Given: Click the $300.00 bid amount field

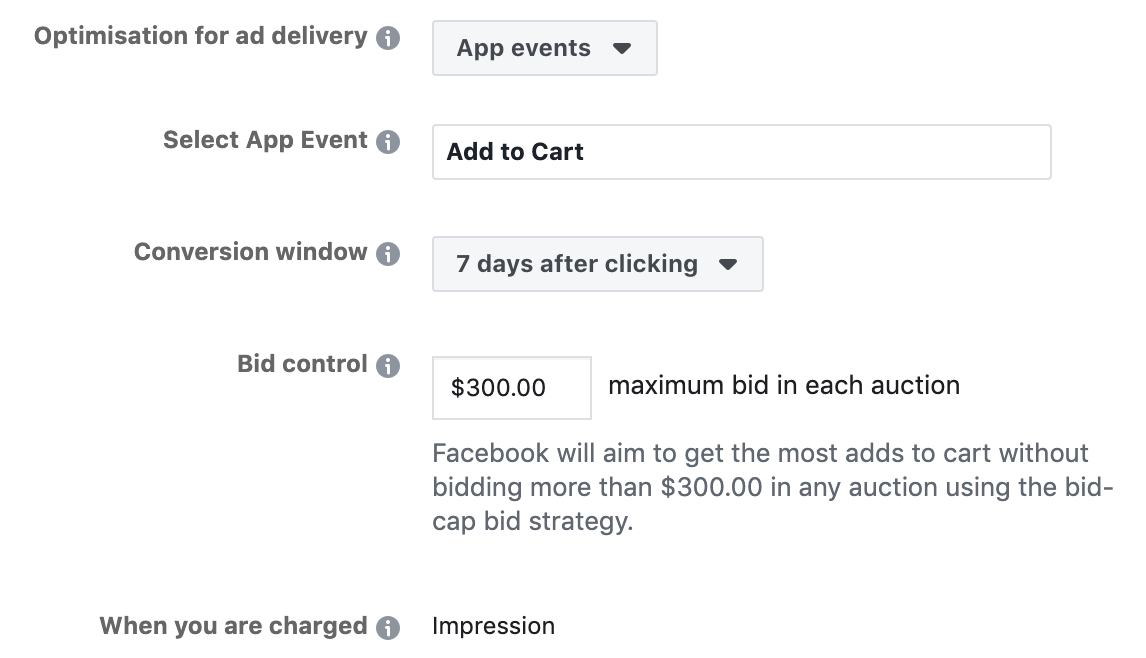Looking at the screenshot, I should (511, 388).
